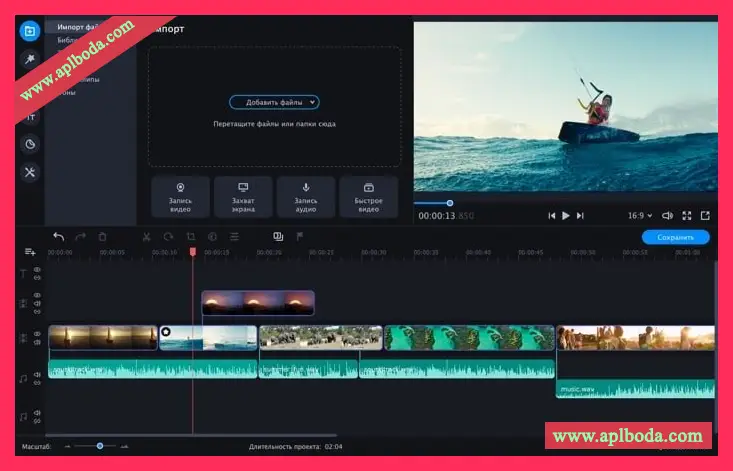Click the Длительность проекта: 02:04 text
Image resolution: width=733 pixels, height=471 pixels.
(x=295, y=447)
